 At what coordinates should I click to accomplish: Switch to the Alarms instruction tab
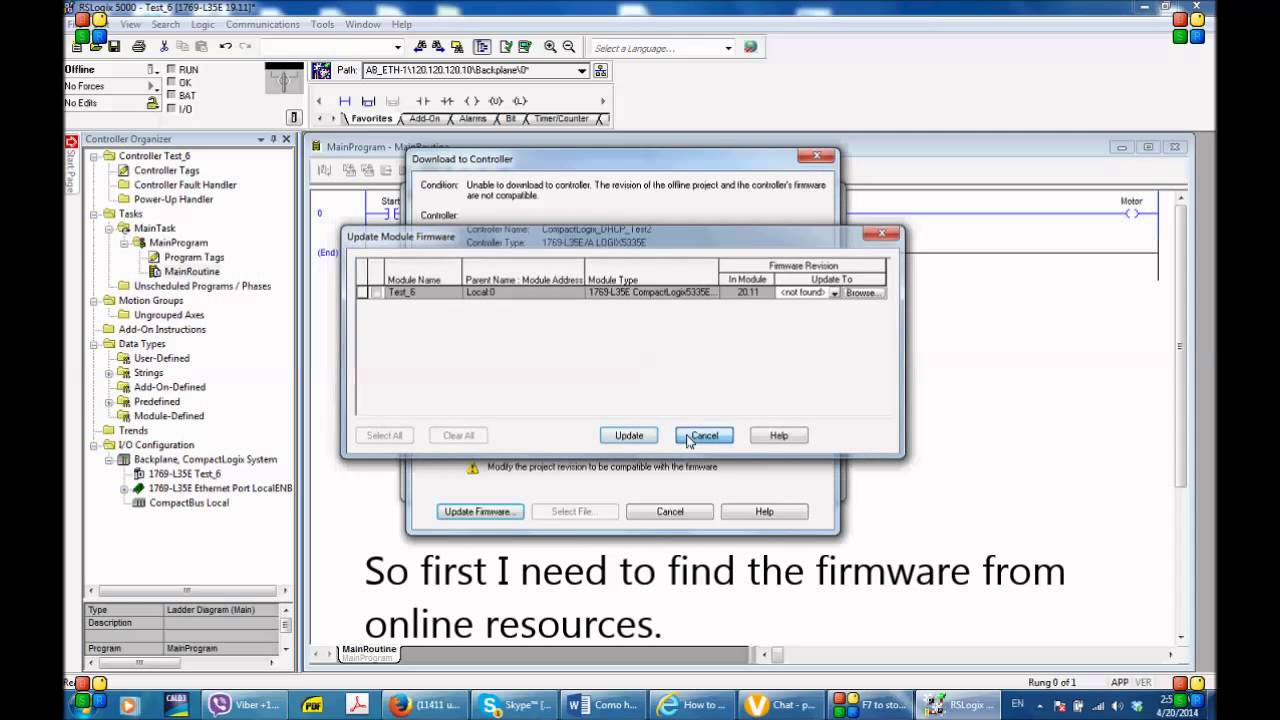(x=473, y=119)
